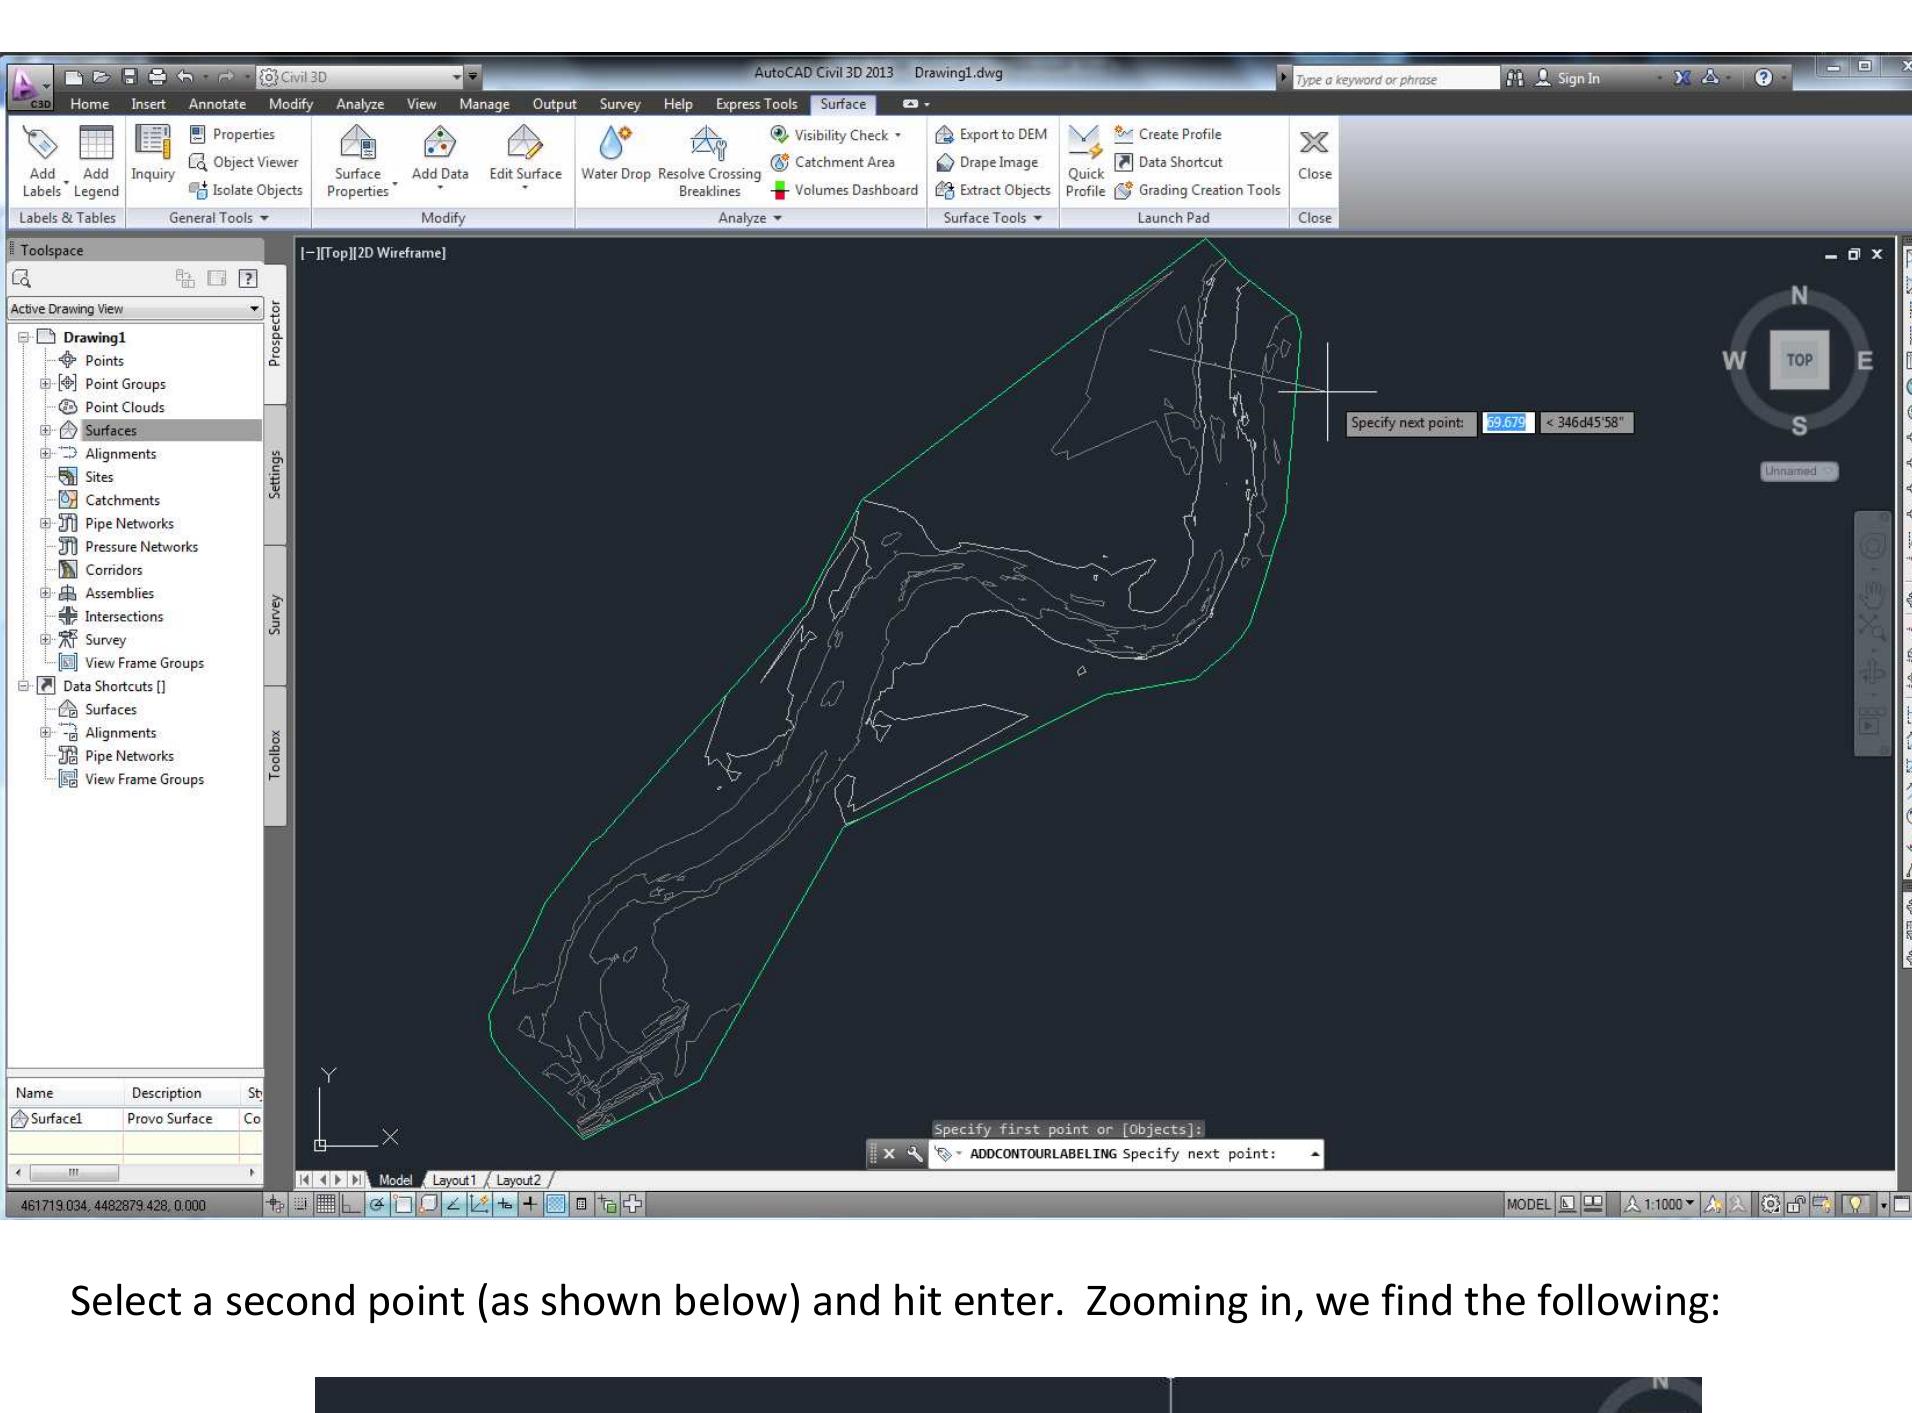Open the Object Viewer
The image size is (1912, 1413).
point(244,162)
